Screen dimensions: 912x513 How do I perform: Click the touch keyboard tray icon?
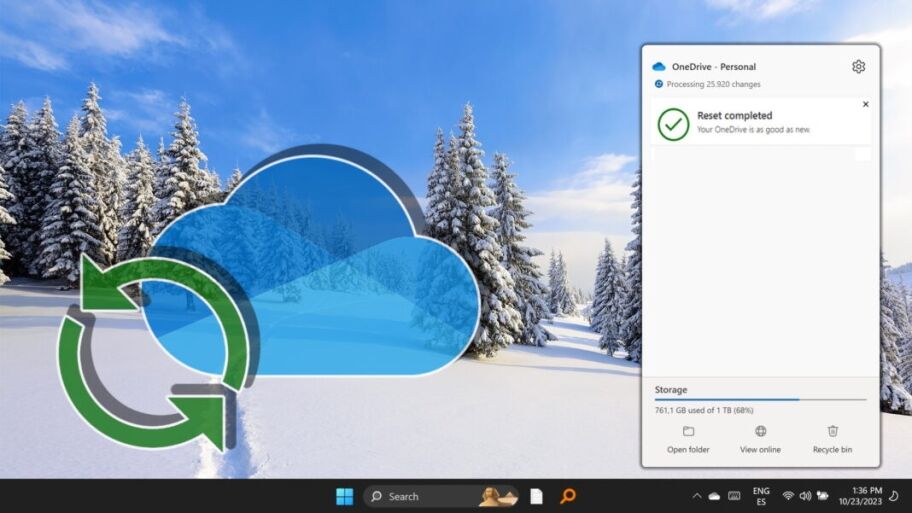(734, 496)
